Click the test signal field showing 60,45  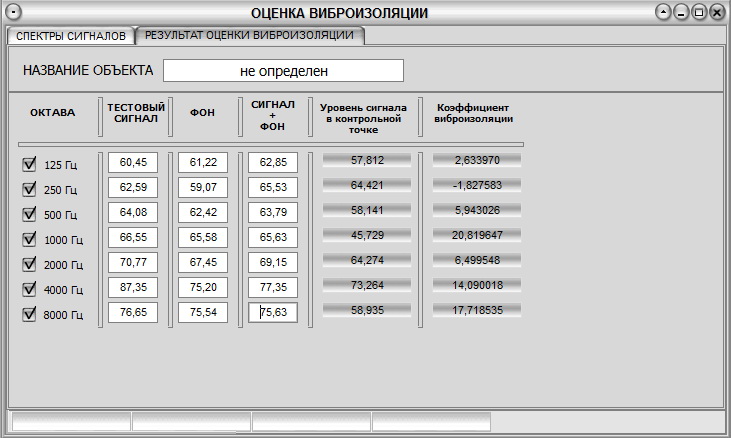pos(133,162)
